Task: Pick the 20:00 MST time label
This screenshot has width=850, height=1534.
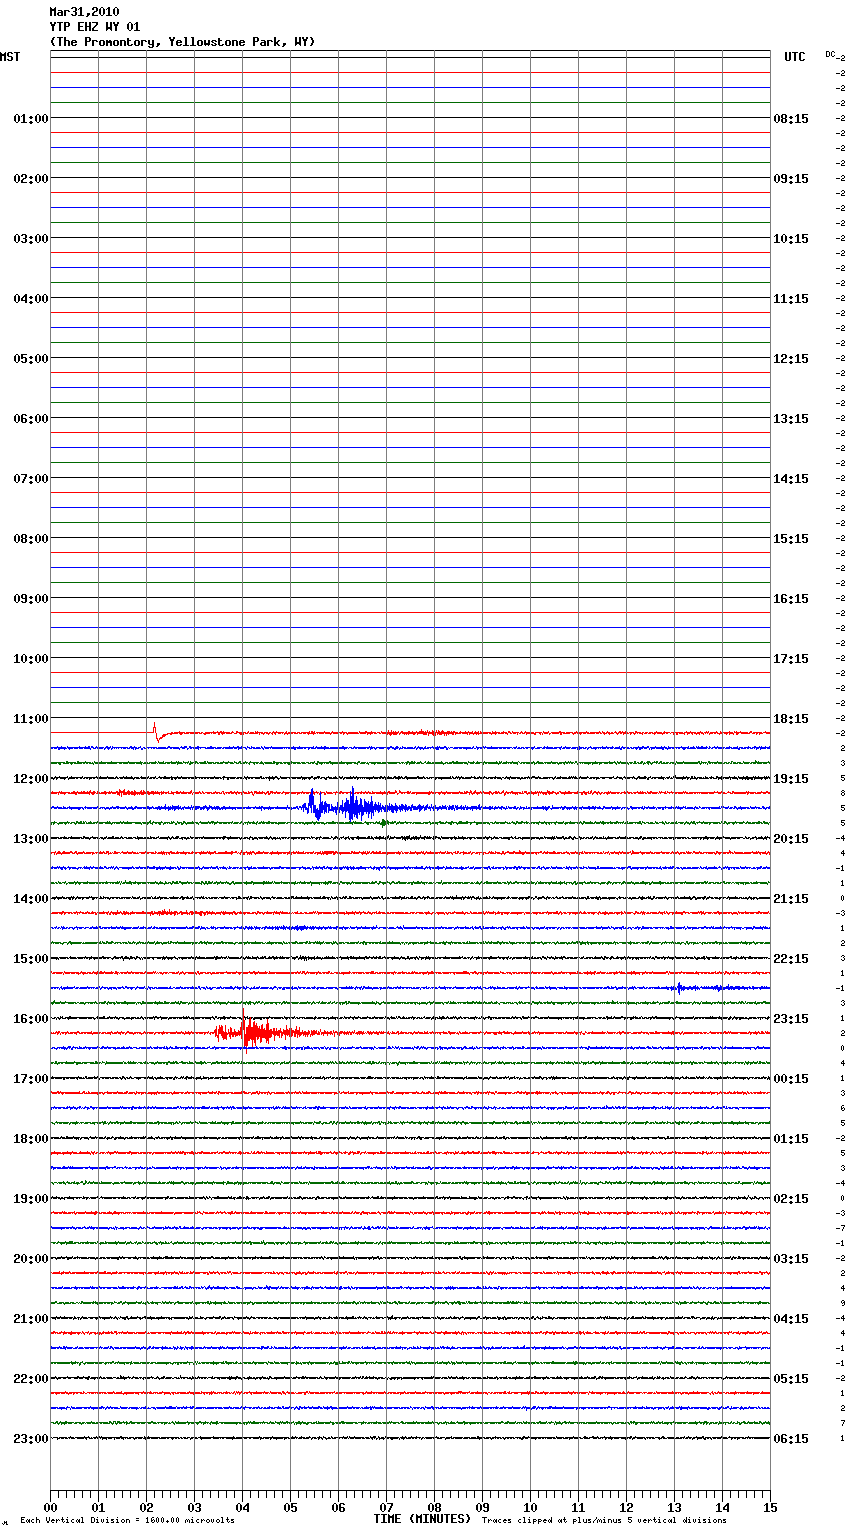Action: 31,1259
